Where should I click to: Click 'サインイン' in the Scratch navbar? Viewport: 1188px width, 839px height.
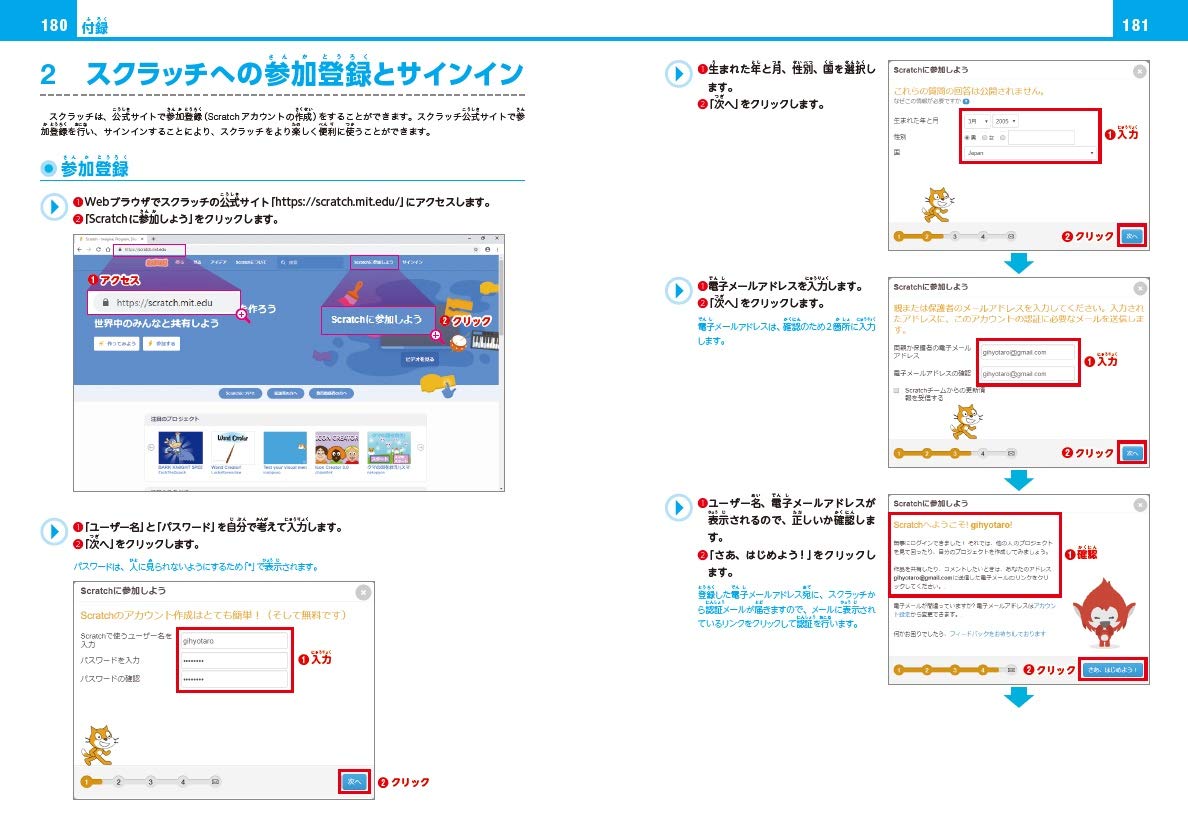click(x=411, y=262)
